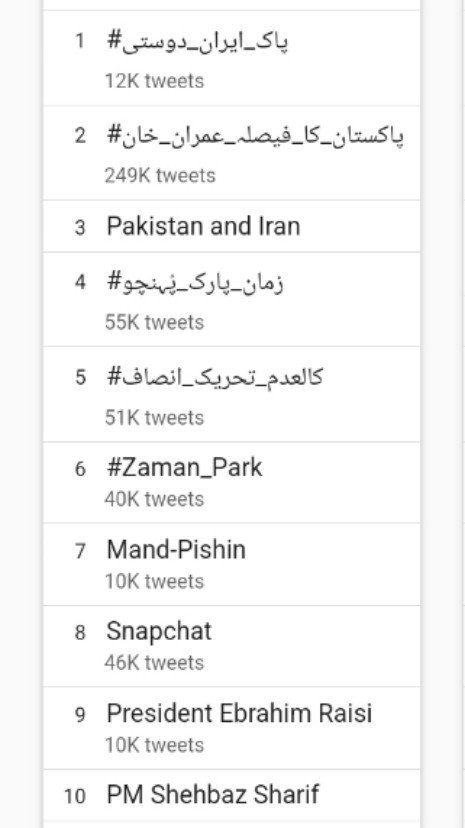Click the 249K tweets count label

tap(160, 175)
